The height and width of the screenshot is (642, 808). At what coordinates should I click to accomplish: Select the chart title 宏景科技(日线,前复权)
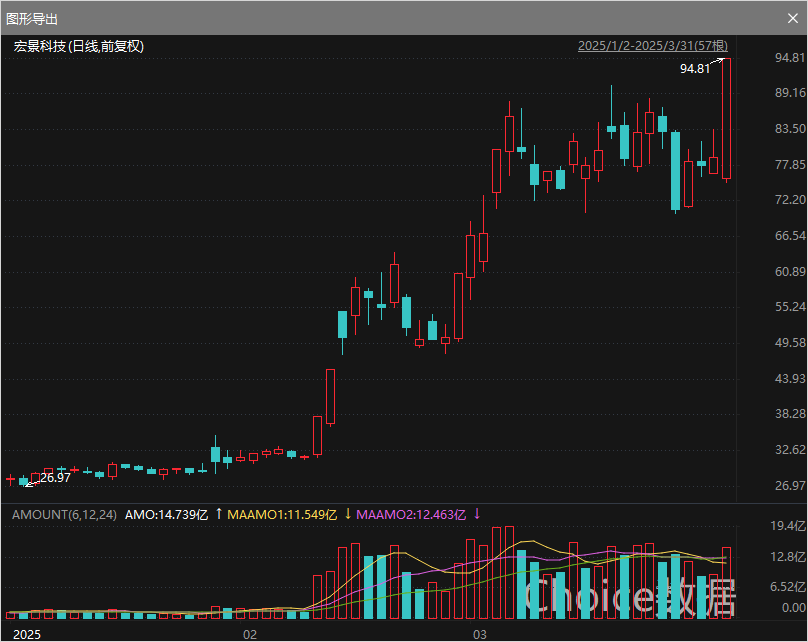click(78, 46)
